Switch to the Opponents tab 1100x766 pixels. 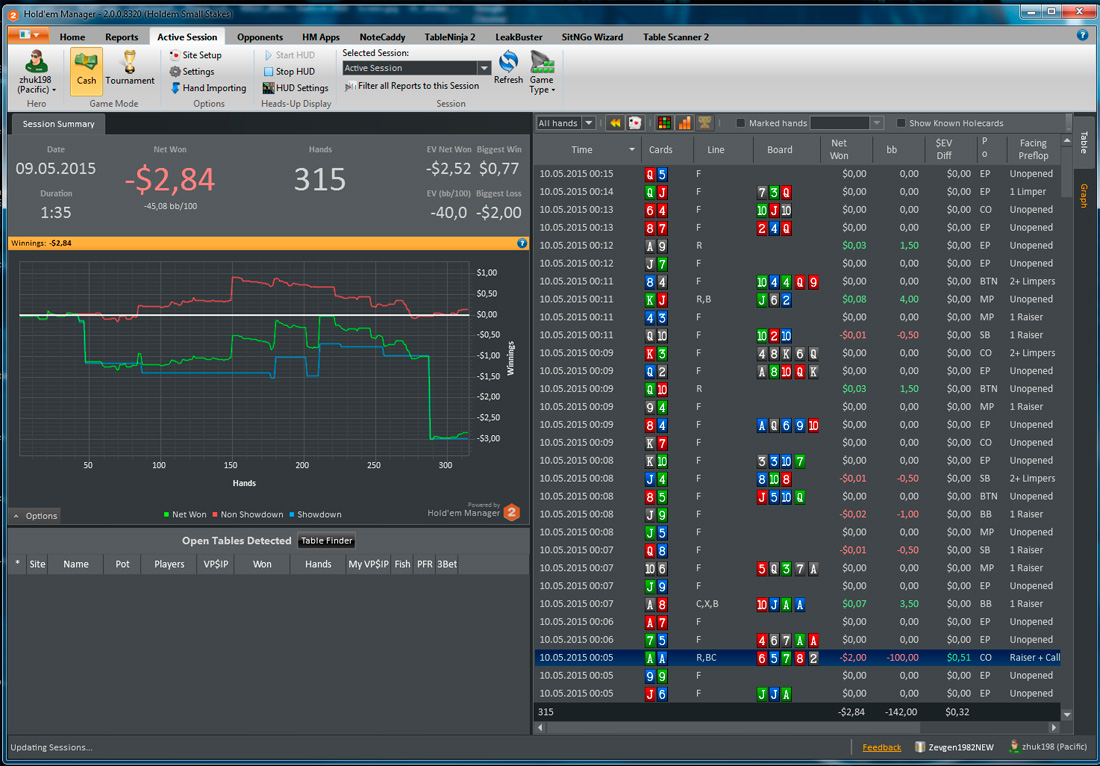tap(260, 37)
